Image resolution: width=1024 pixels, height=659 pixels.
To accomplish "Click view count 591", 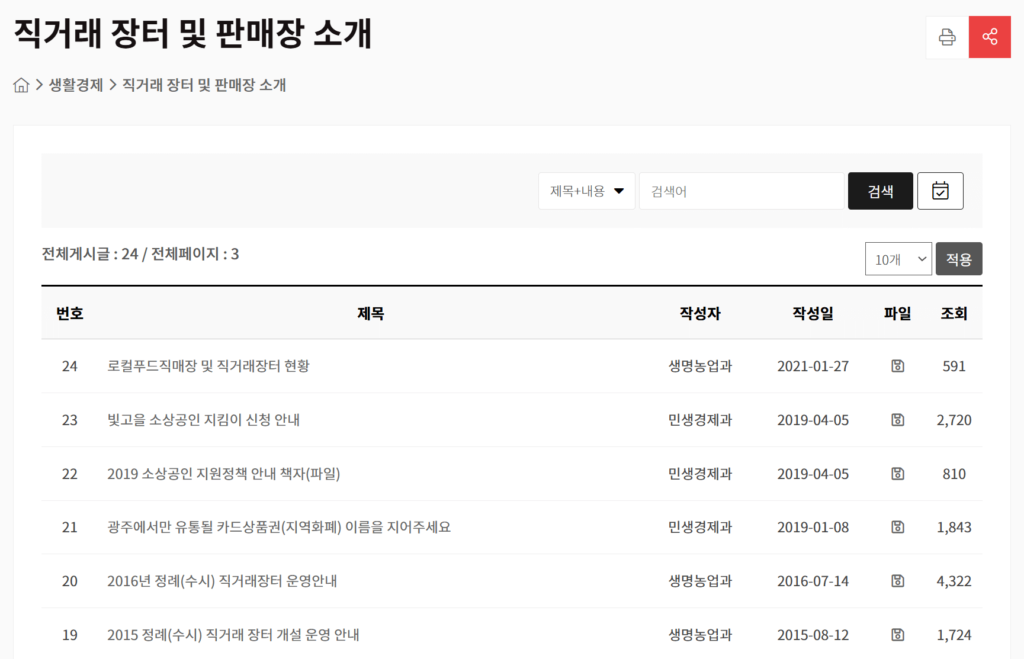I will [x=953, y=366].
